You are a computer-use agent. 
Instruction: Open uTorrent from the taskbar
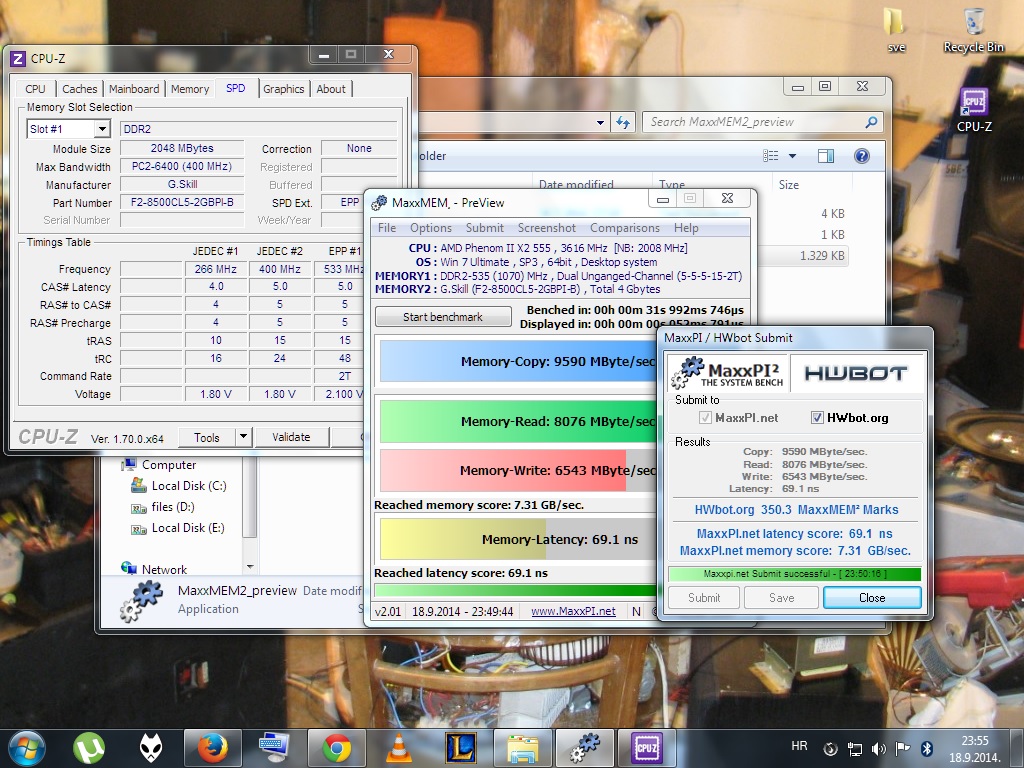pos(89,748)
